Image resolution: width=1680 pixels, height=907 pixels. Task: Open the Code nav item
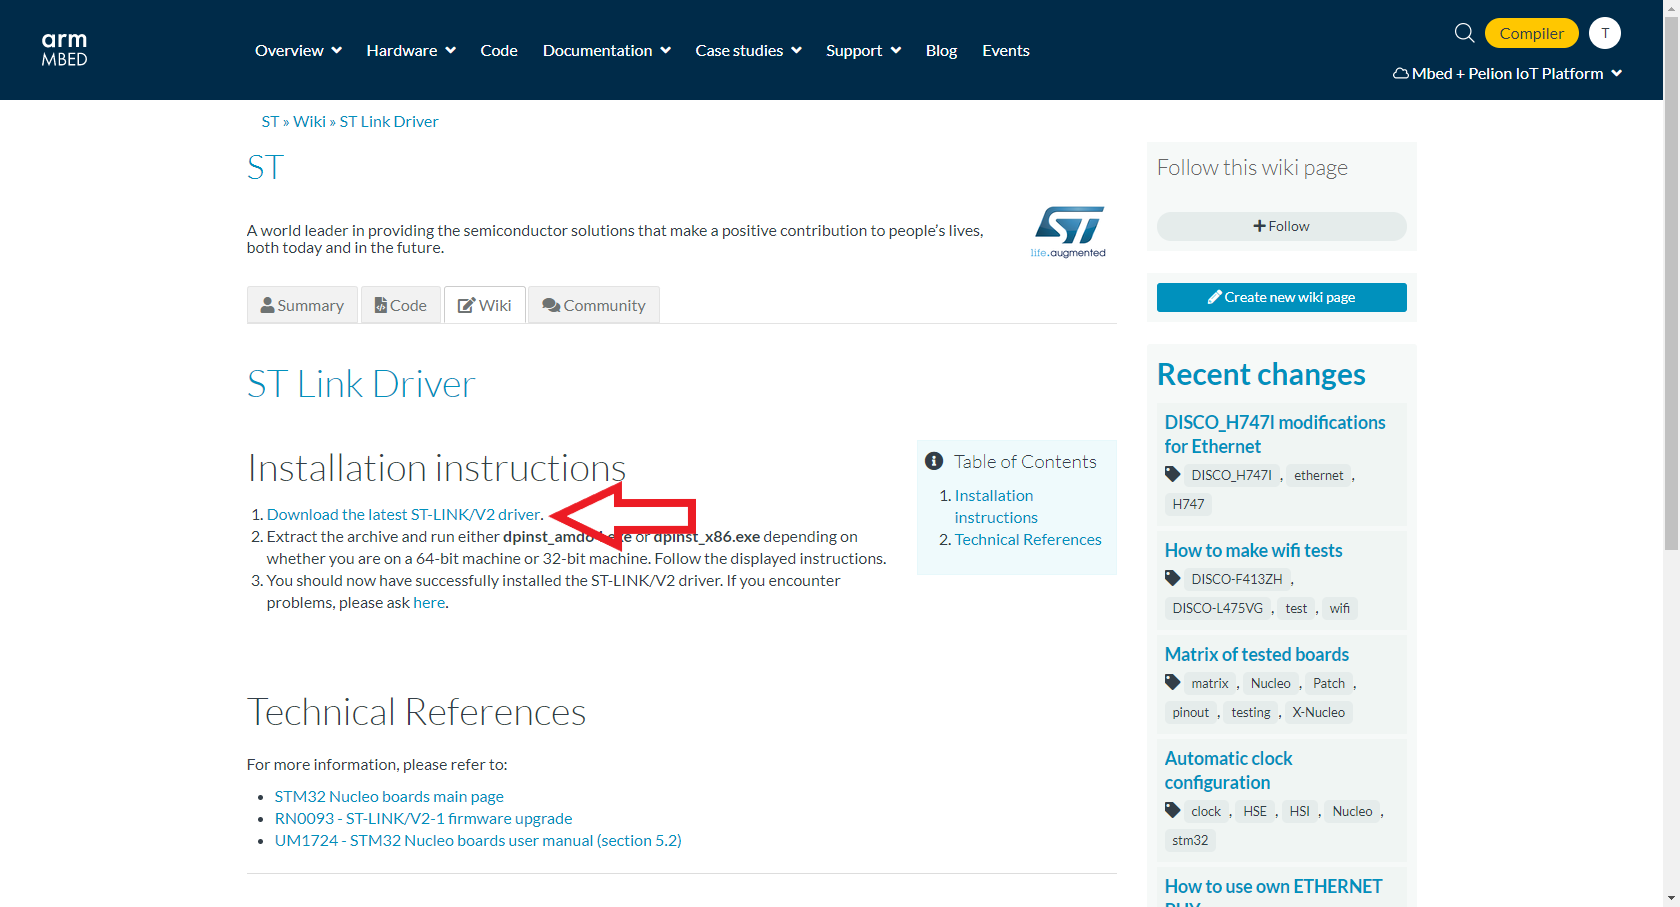(x=499, y=50)
